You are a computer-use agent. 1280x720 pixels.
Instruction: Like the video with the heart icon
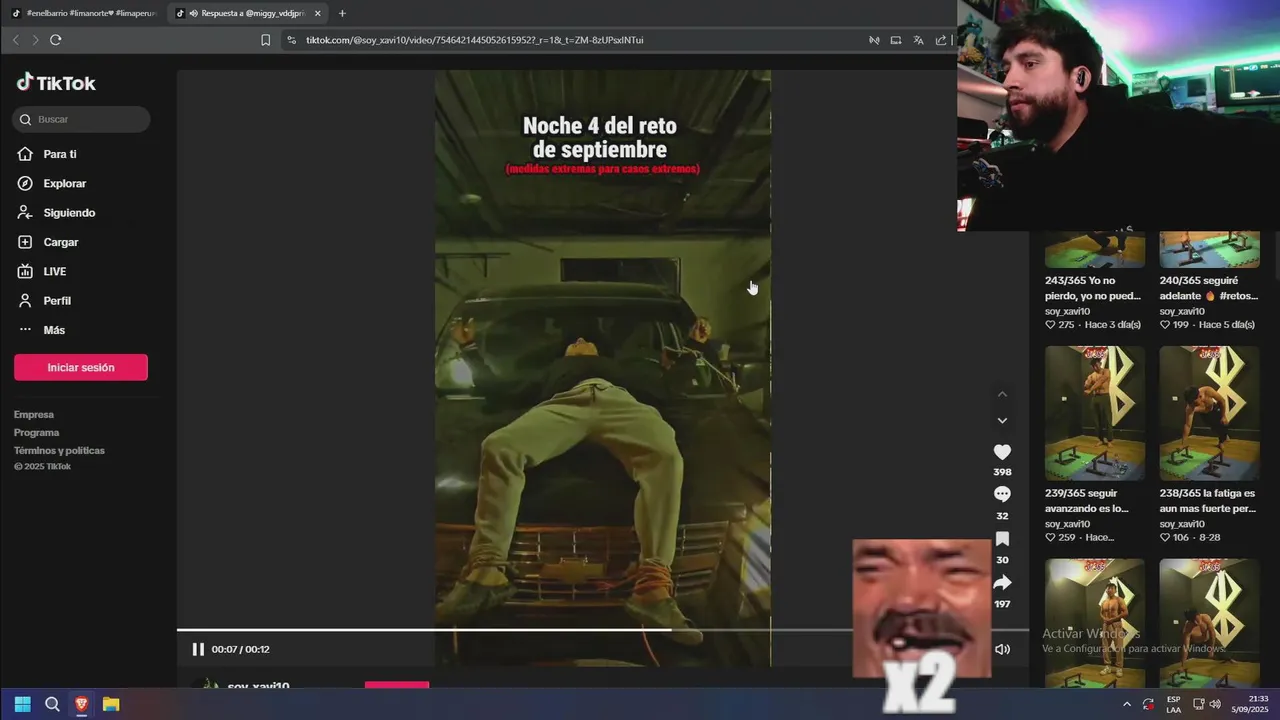click(x=1002, y=452)
